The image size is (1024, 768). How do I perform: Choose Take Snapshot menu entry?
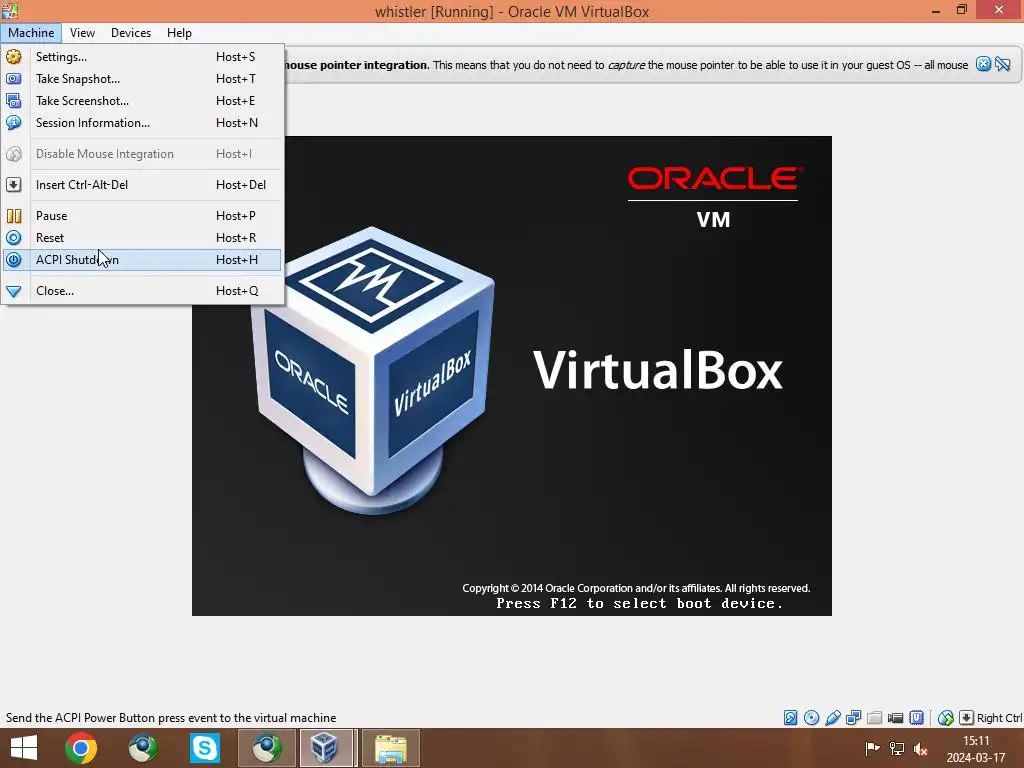pyautogui.click(x=142, y=79)
